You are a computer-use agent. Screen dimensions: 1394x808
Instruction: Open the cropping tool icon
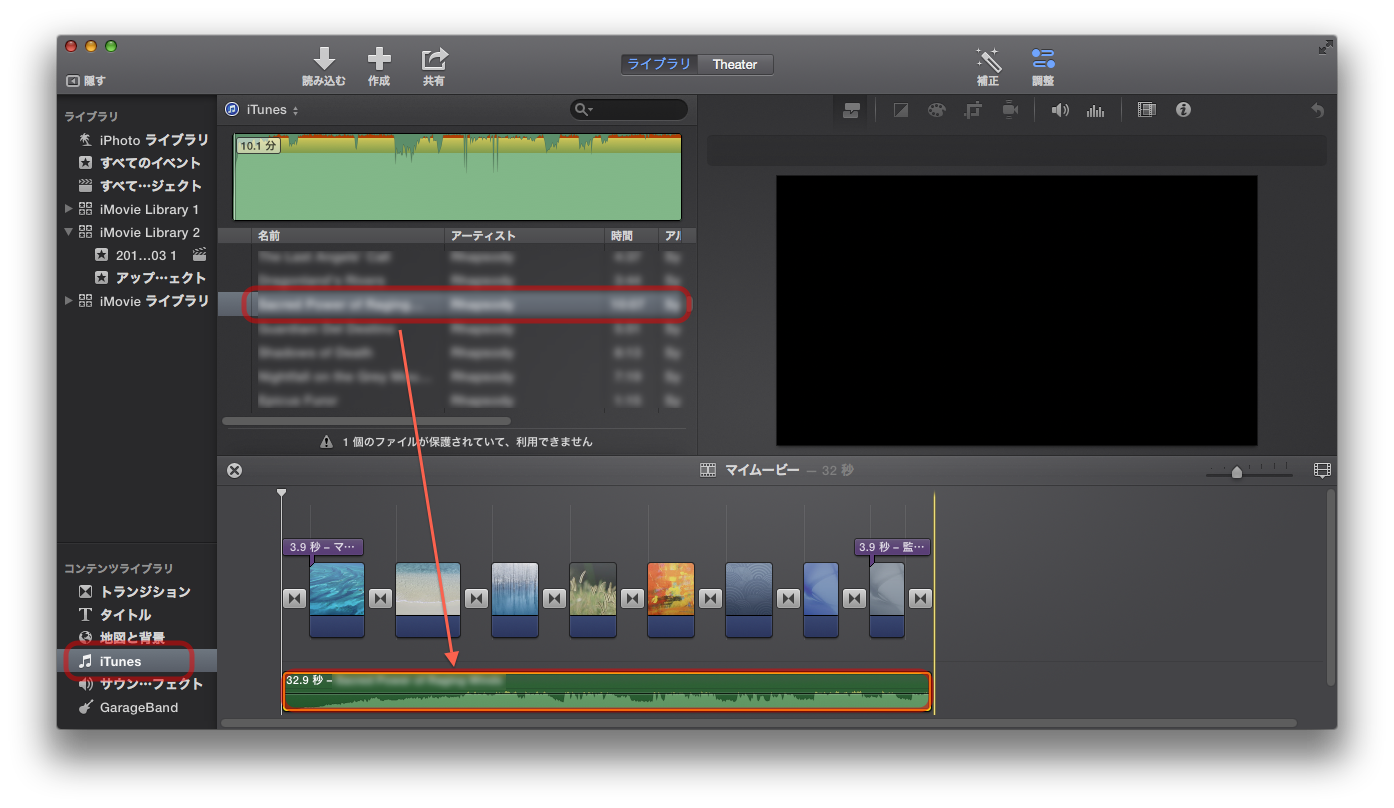(973, 110)
